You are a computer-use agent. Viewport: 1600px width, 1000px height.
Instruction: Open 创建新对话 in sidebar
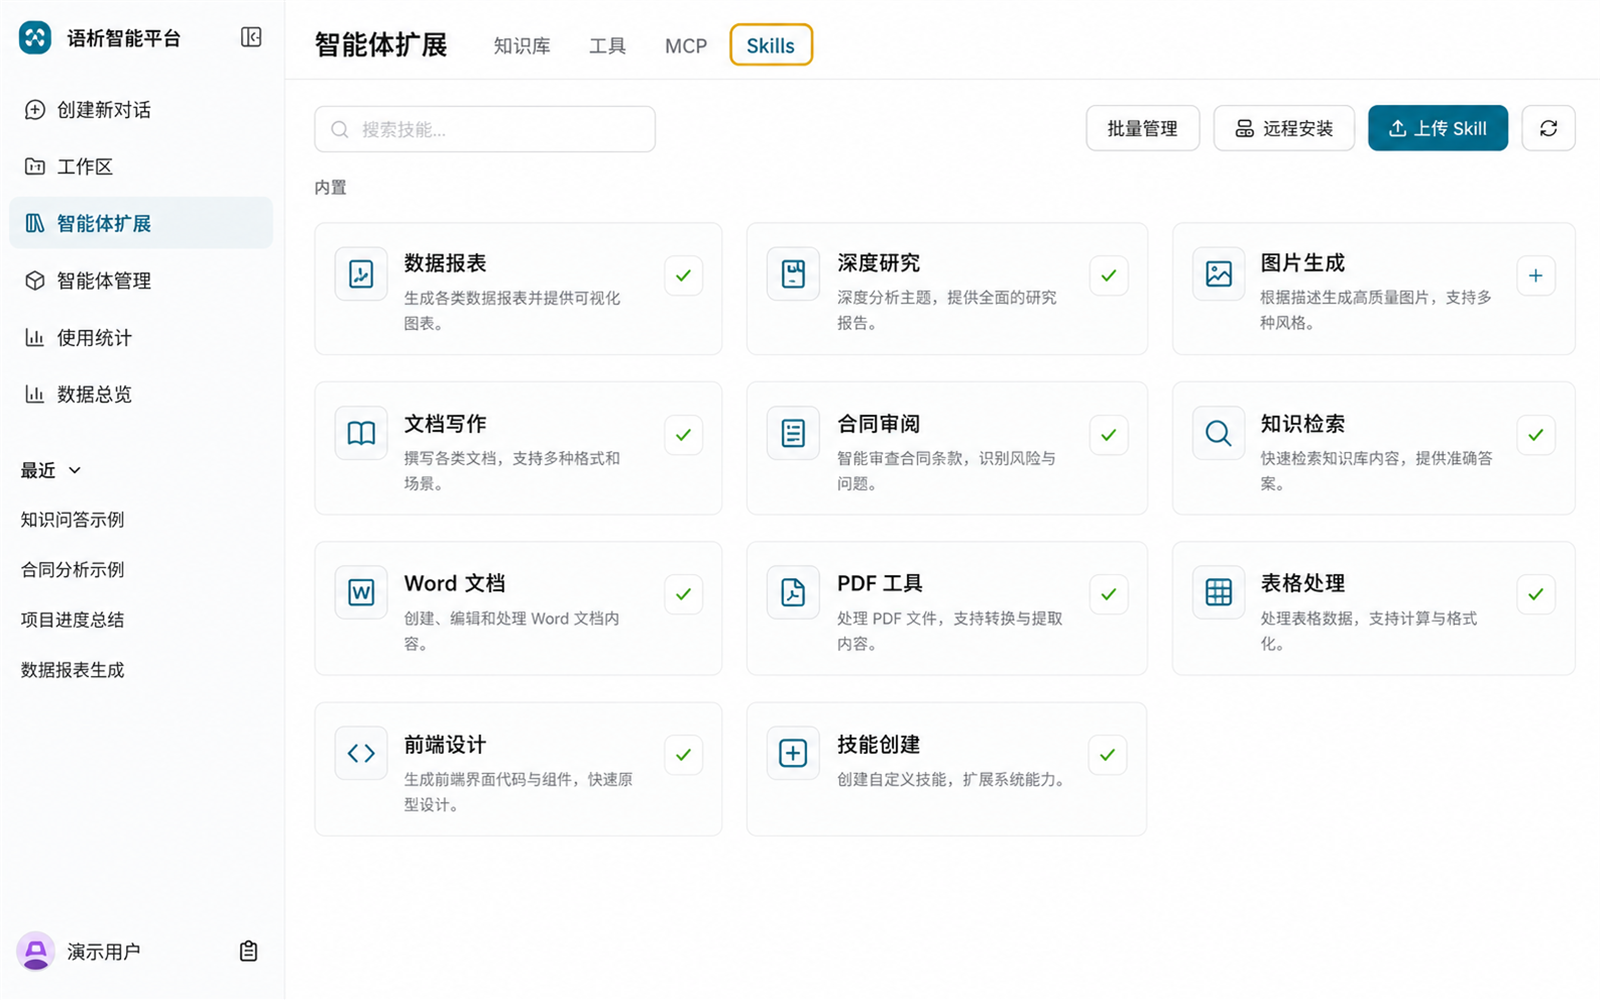point(141,110)
